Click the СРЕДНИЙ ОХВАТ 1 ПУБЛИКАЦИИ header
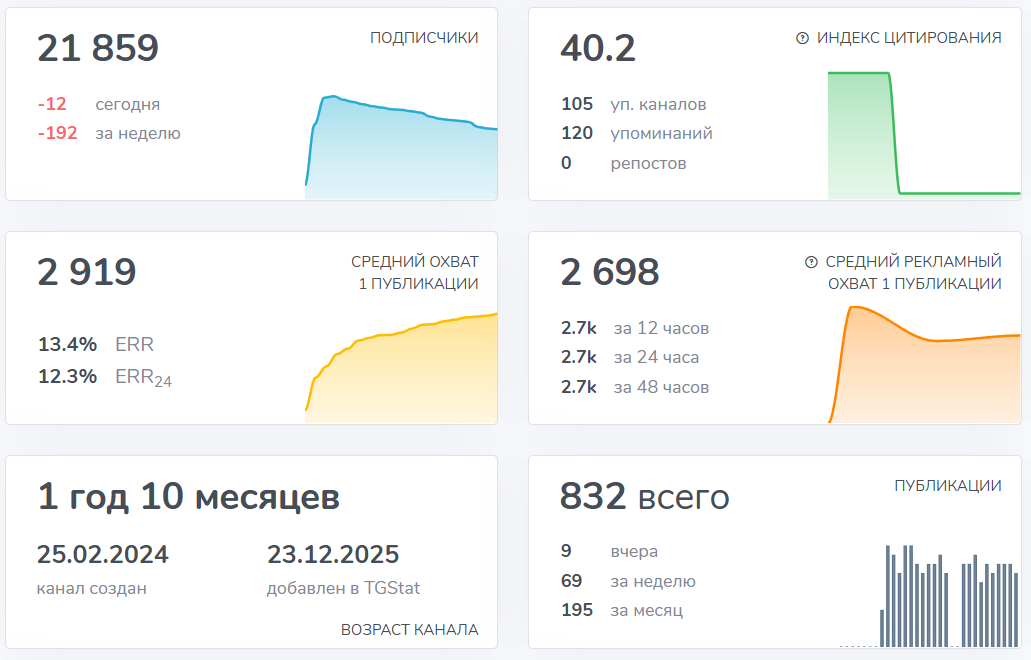The width and height of the screenshot is (1031, 660). click(414, 271)
